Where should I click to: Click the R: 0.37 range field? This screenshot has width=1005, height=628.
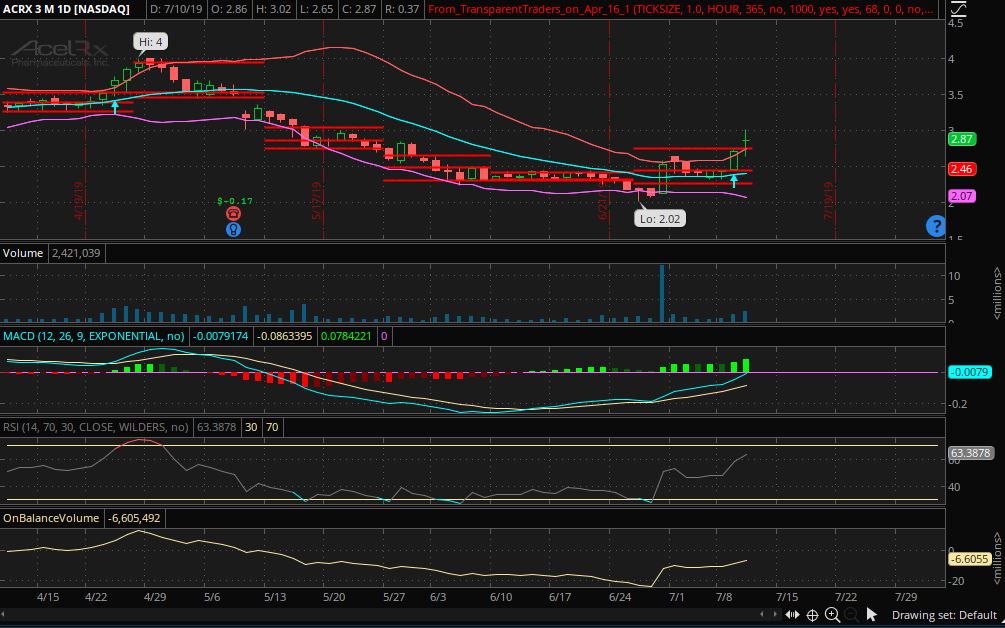pyautogui.click(x=403, y=9)
